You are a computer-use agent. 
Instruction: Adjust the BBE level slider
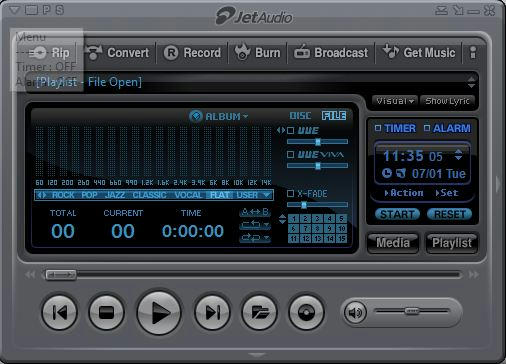point(317,142)
